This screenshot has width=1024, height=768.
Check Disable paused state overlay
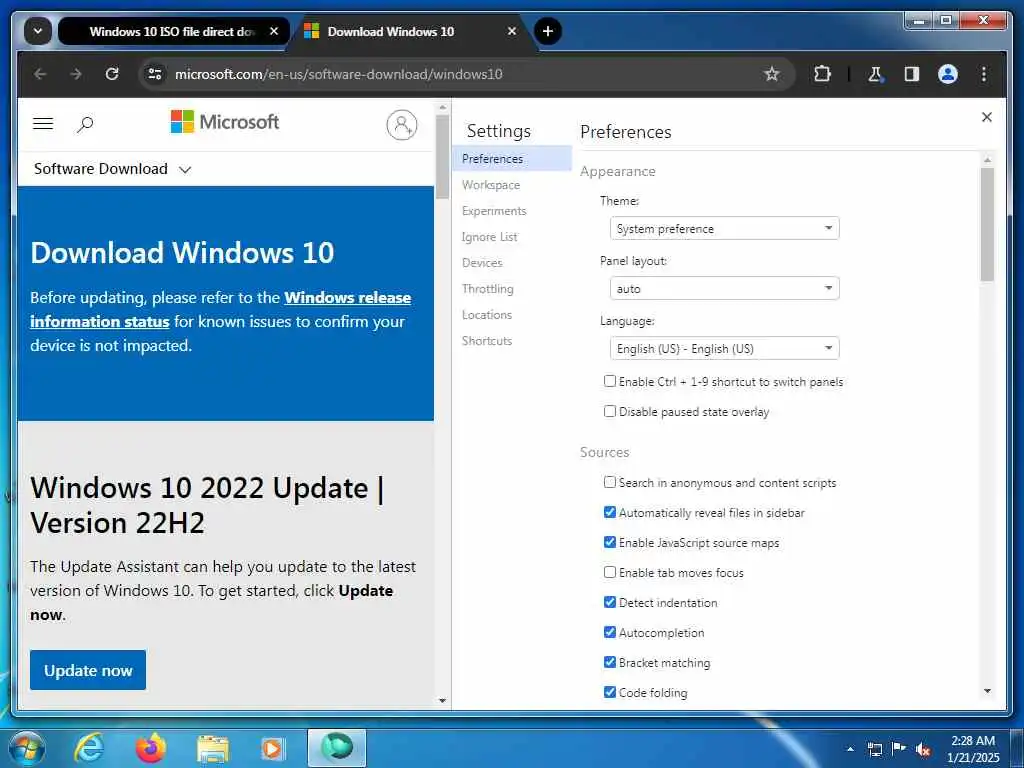(x=609, y=411)
